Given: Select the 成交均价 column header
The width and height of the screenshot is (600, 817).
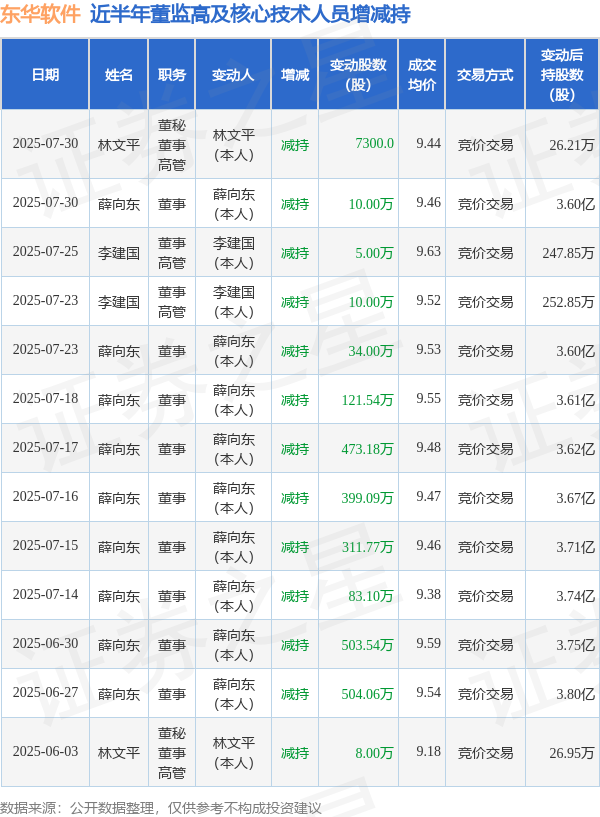Looking at the screenshot, I should coord(421,75).
